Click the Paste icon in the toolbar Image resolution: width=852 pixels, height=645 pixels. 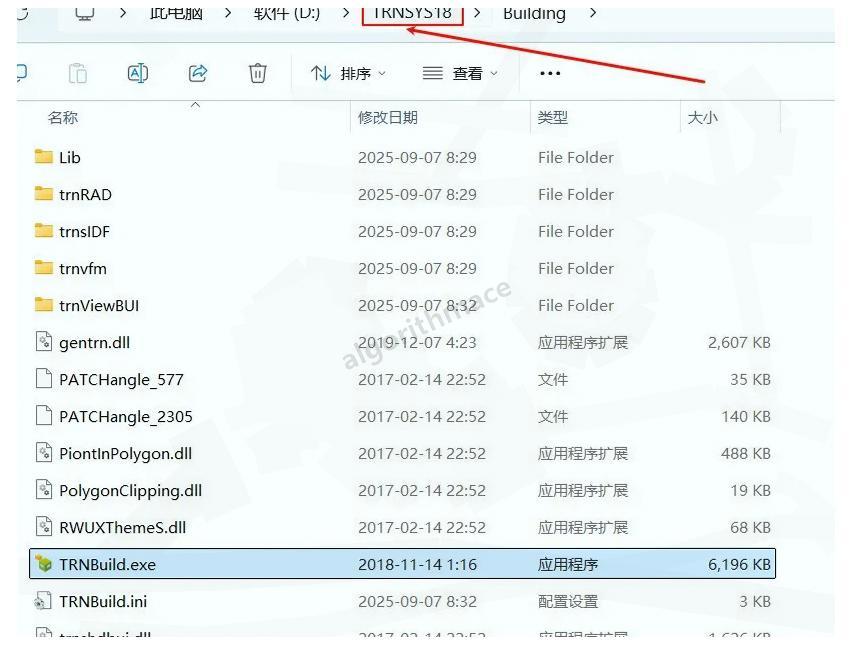click(x=78, y=72)
